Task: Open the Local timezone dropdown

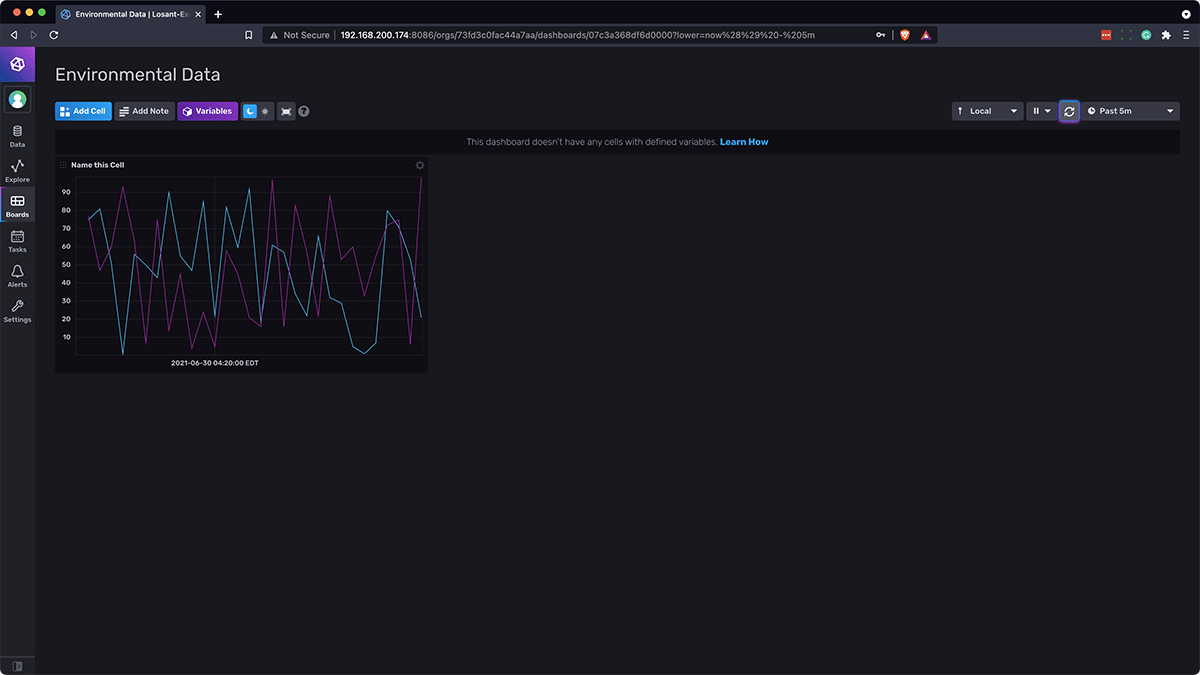Action: tap(987, 111)
